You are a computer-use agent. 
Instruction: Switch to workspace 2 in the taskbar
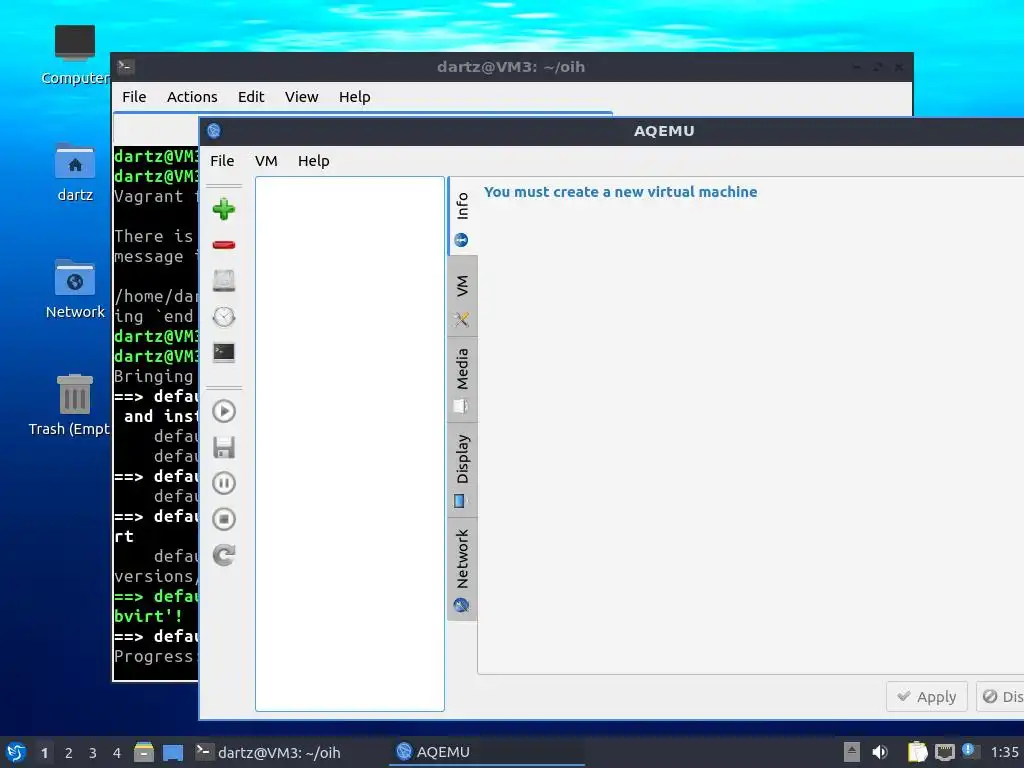tap(69, 753)
